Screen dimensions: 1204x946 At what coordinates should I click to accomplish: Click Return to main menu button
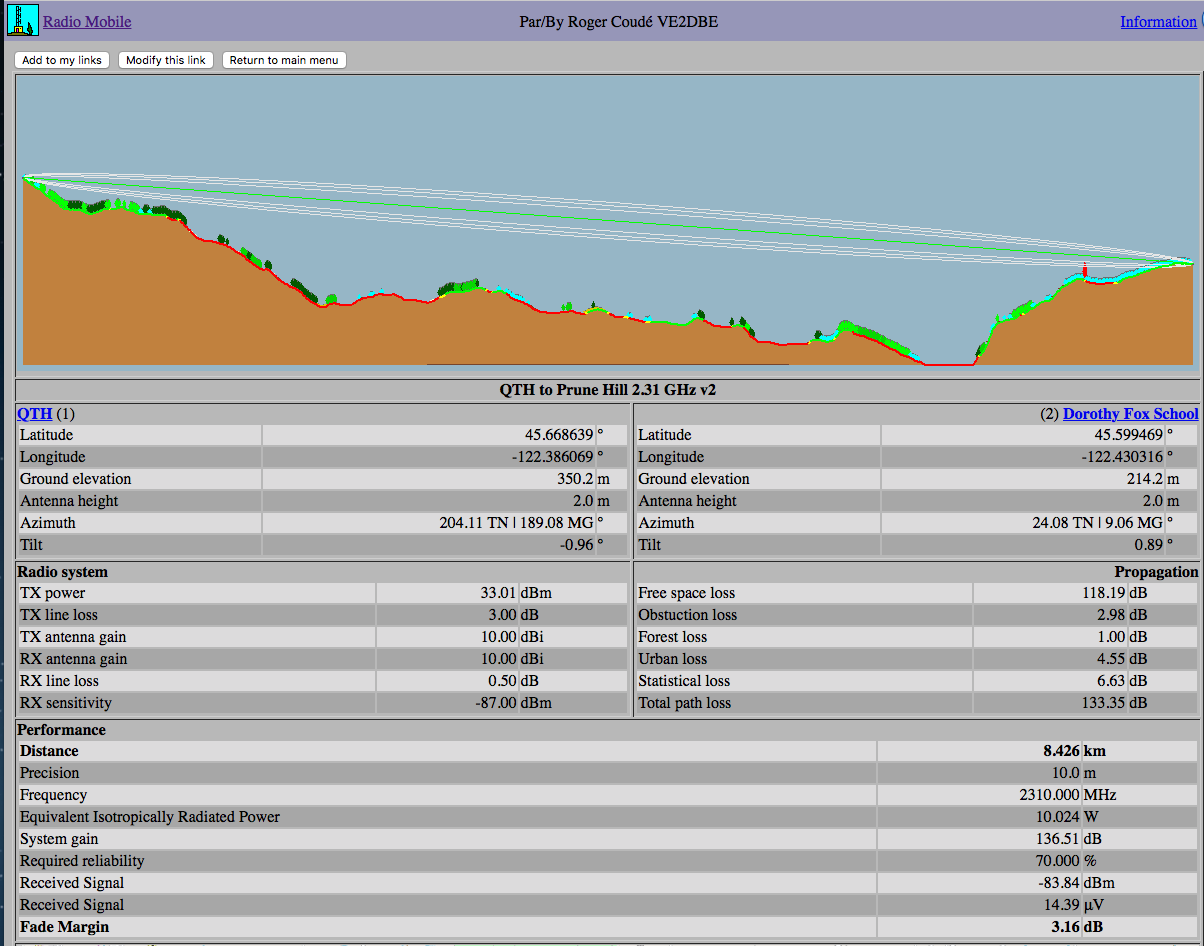click(284, 60)
